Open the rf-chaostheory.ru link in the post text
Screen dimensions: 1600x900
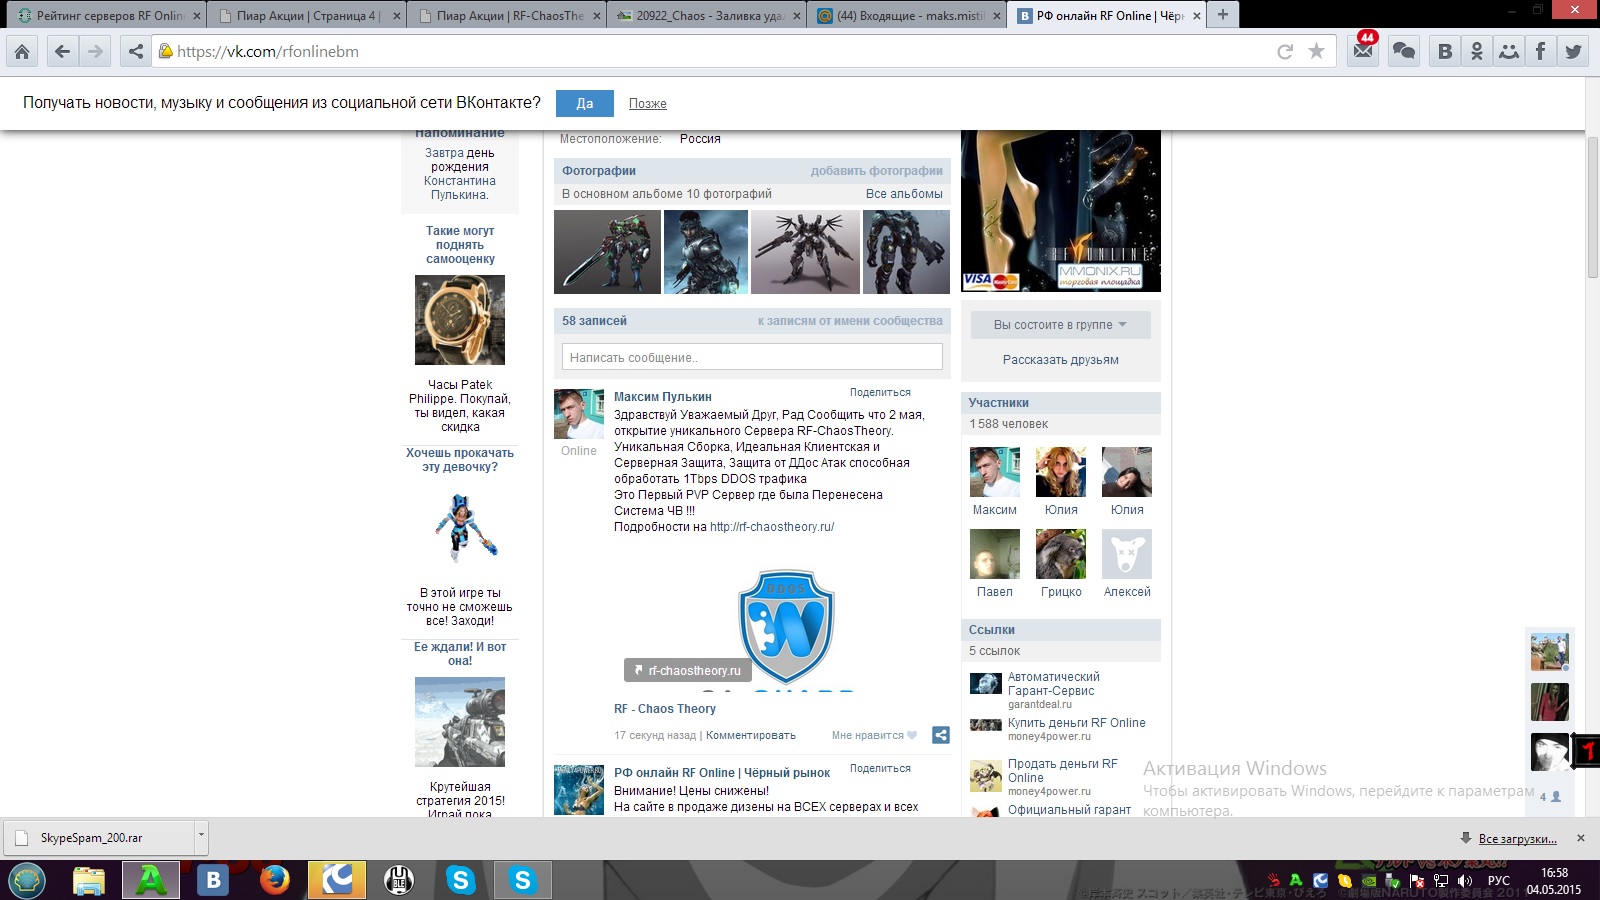point(772,527)
